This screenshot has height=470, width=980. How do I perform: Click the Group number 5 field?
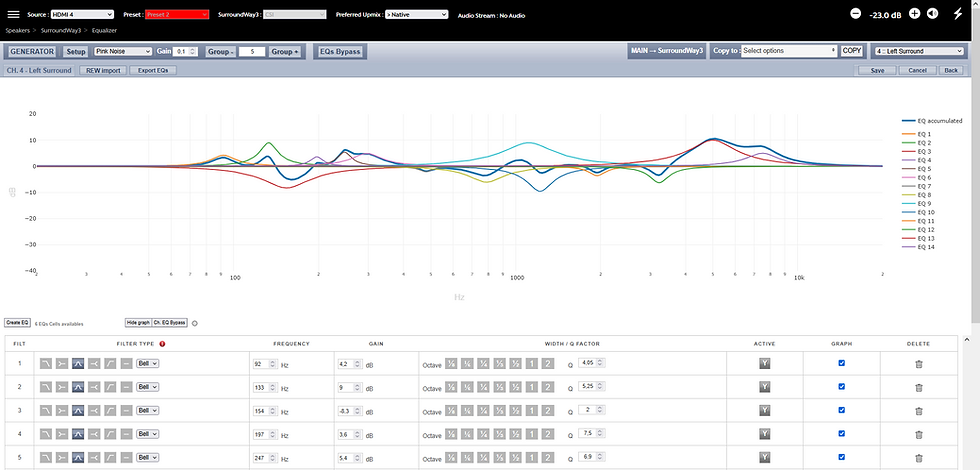pyautogui.click(x=251, y=52)
